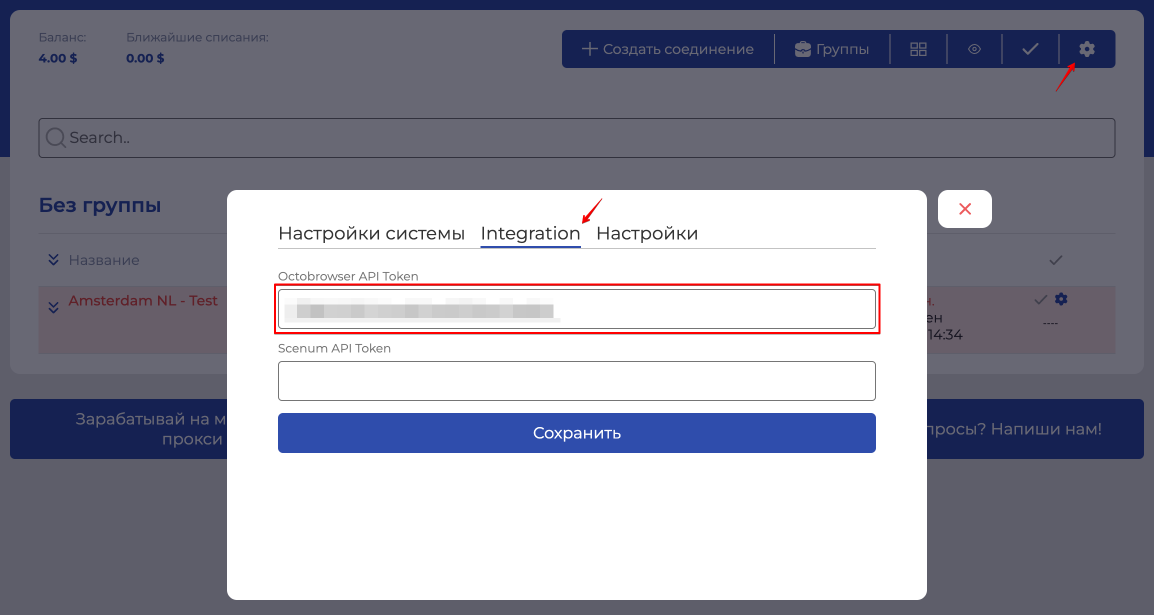Expand the Amsterdam NL - Test row
Screen dimensions: 1154x615
(53, 307)
